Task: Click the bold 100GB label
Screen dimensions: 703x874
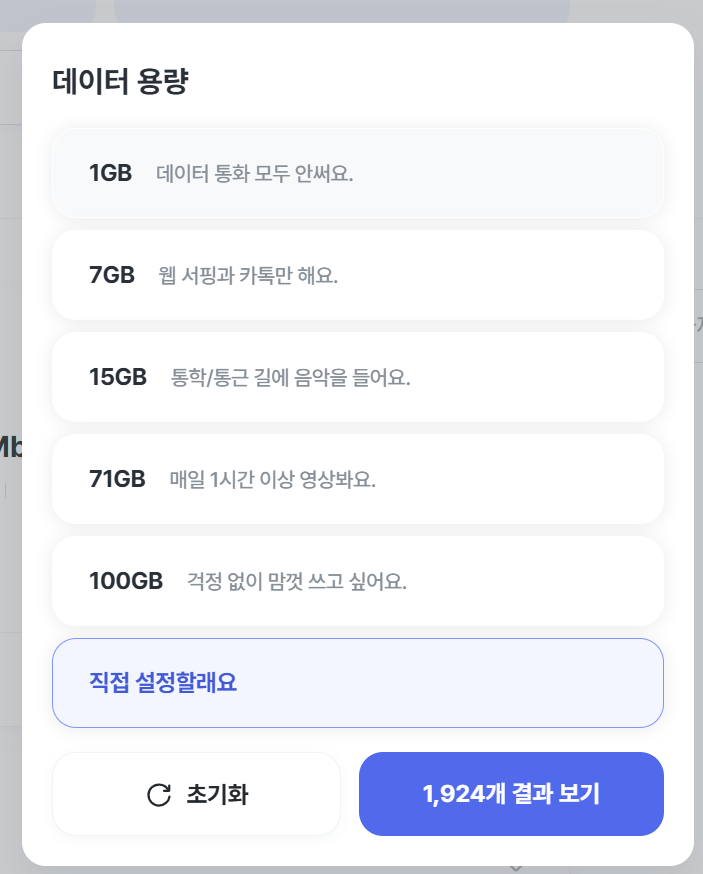Action: pos(126,580)
